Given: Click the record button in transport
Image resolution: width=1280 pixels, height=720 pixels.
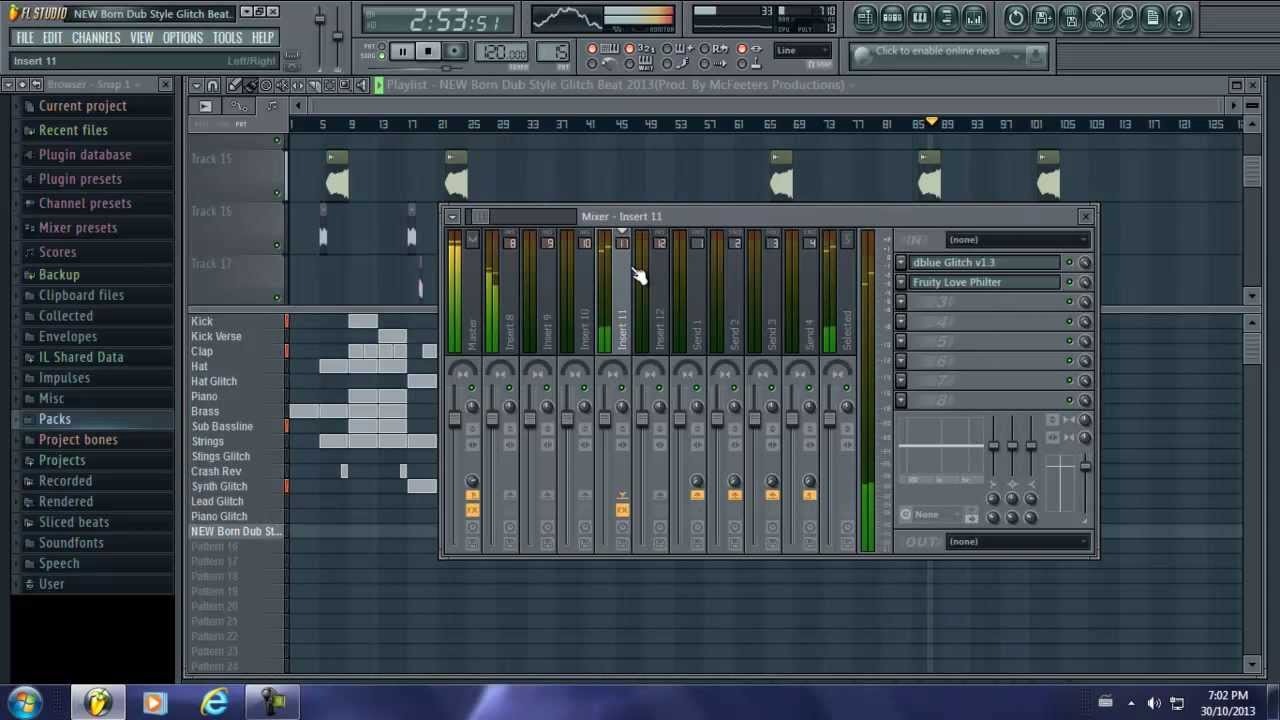Looking at the screenshot, I should click(x=454, y=52).
